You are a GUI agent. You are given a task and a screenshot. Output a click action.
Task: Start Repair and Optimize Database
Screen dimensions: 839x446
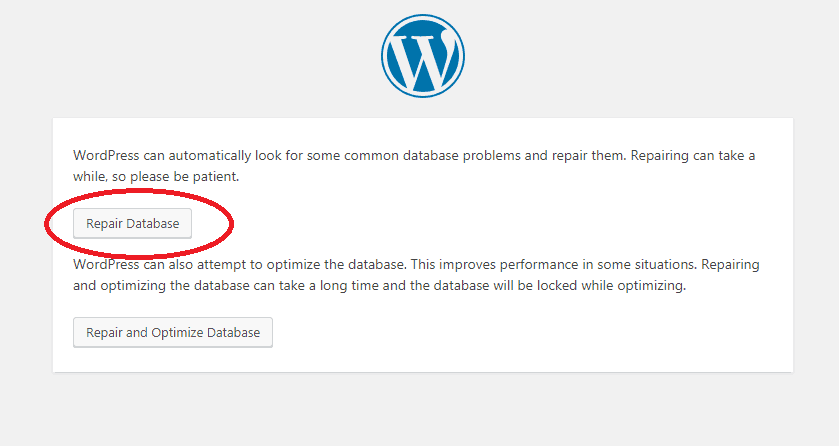click(173, 333)
